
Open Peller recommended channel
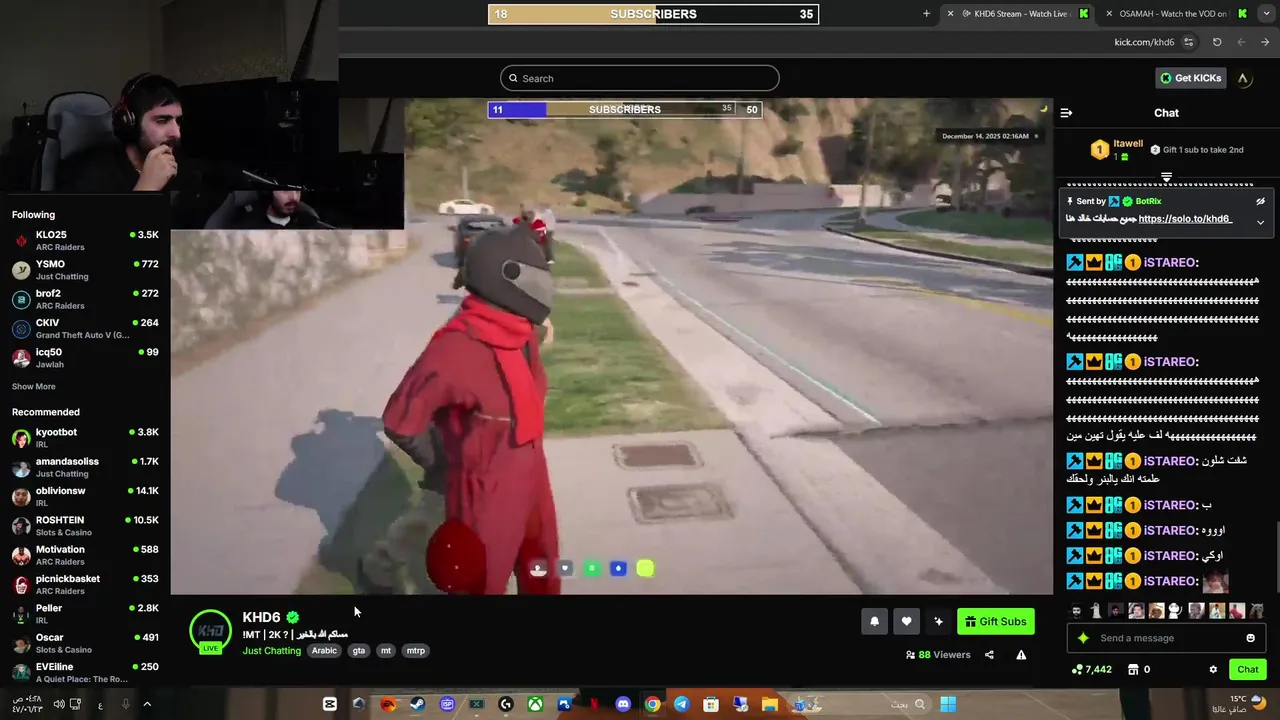point(85,613)
